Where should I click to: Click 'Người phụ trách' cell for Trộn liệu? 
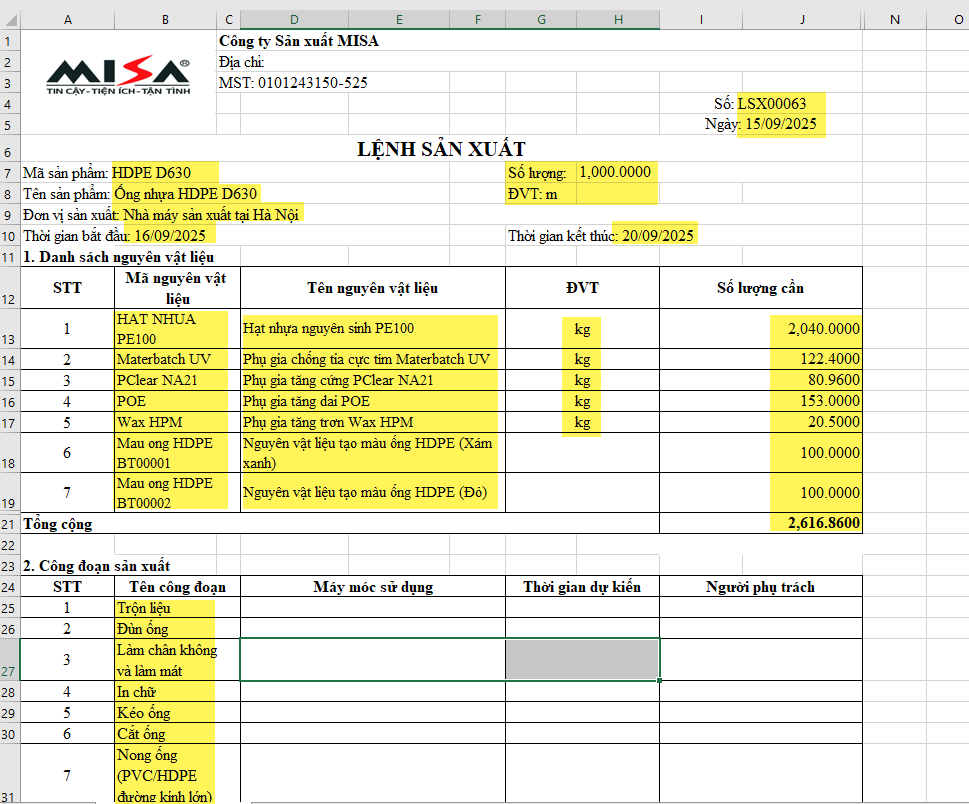pyautogui.click(x=761, y=607)
